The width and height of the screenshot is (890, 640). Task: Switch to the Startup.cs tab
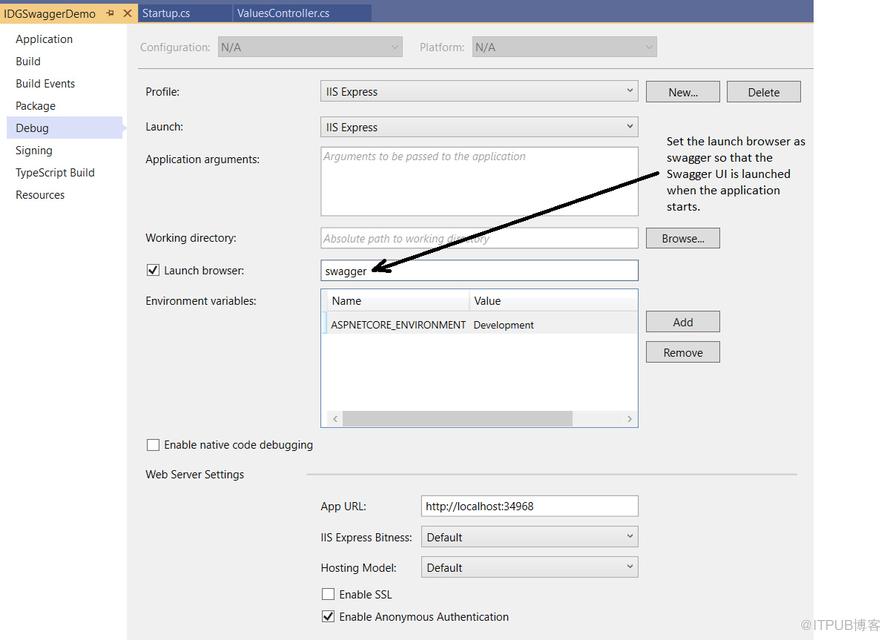click(166, 12)
